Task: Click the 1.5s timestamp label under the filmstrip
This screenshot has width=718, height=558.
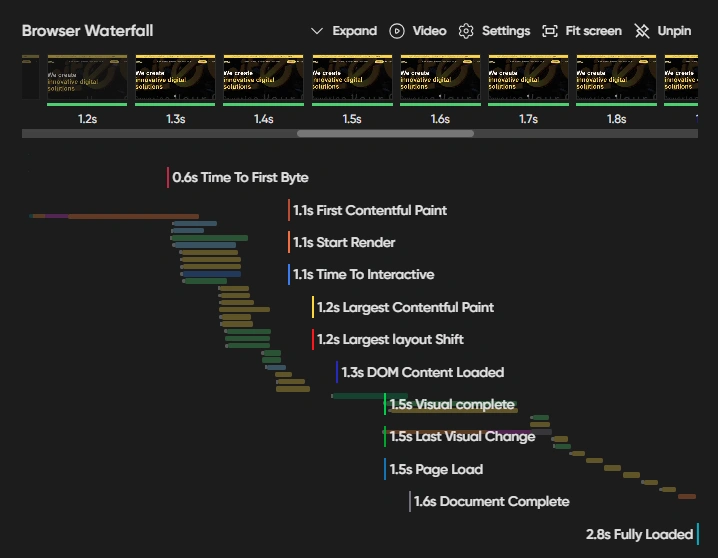Action: pos(352,119)
